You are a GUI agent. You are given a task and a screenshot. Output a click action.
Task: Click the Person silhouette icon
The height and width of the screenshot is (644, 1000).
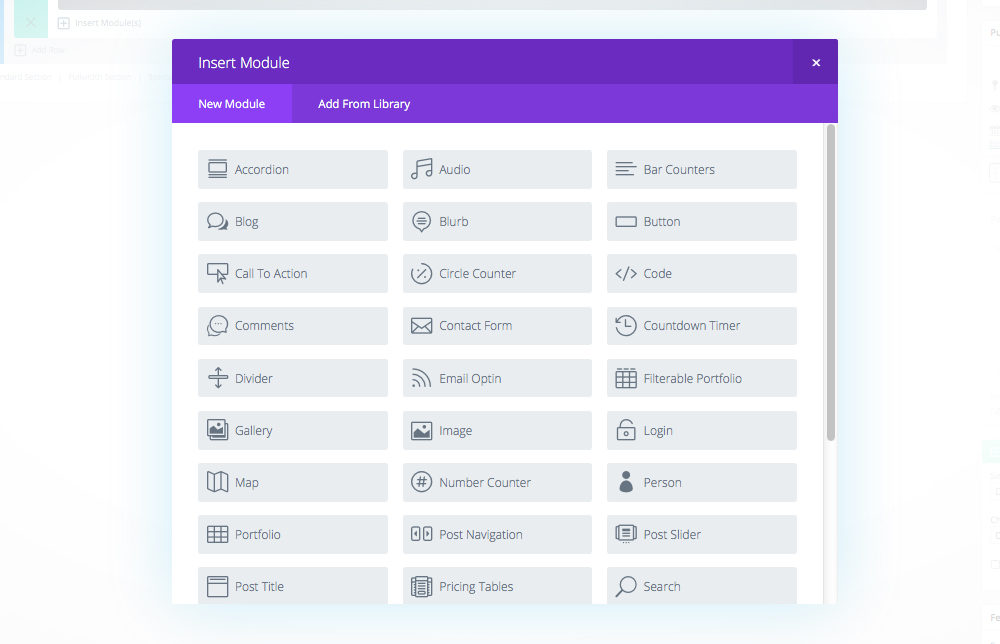click(x=626, y=482)
